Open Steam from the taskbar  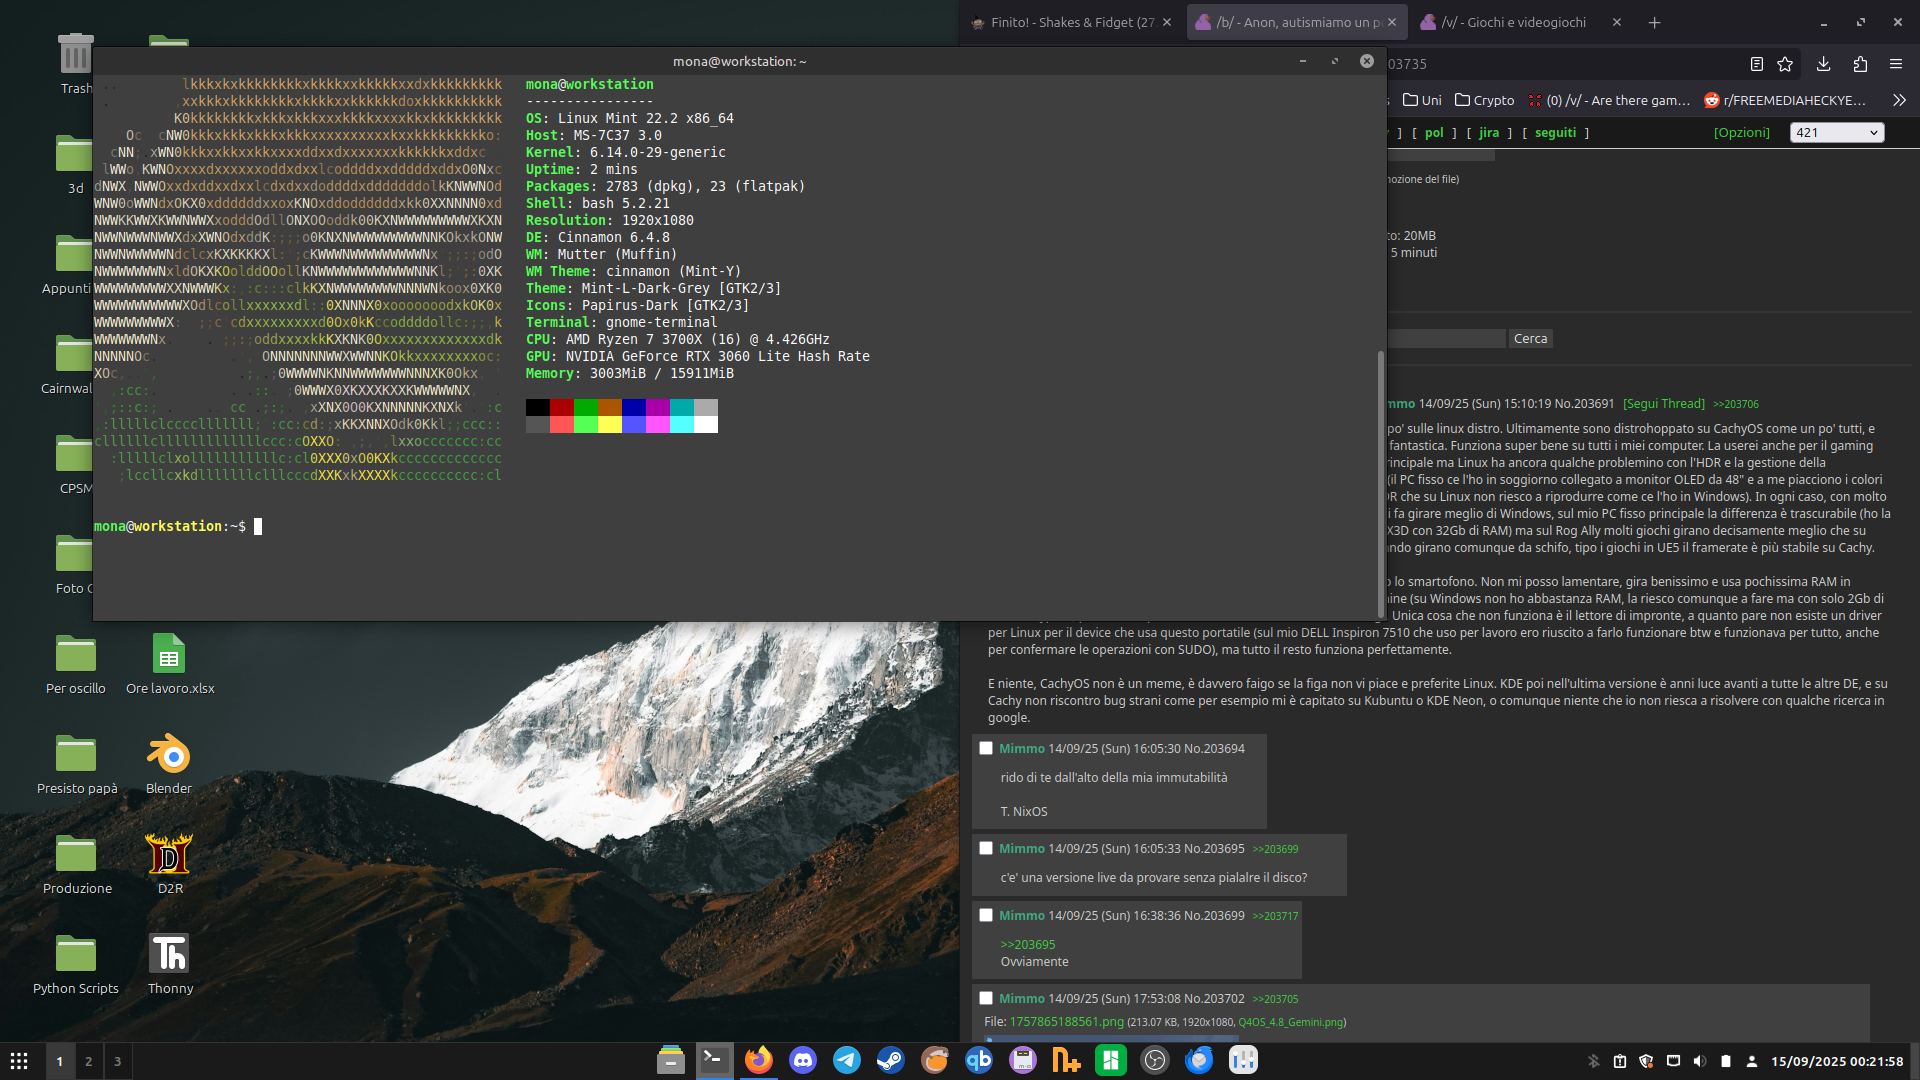890,1060
